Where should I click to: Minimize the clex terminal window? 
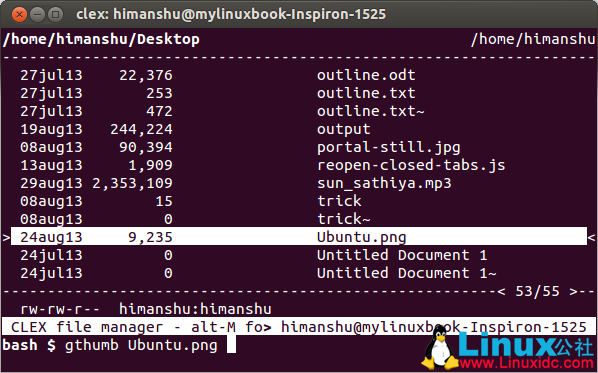37,14
